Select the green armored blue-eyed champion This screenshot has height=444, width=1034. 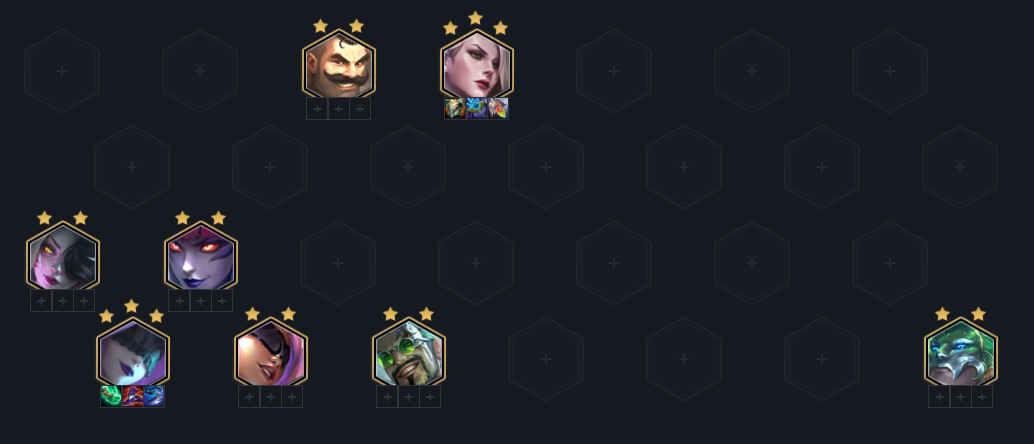[960, 354]
